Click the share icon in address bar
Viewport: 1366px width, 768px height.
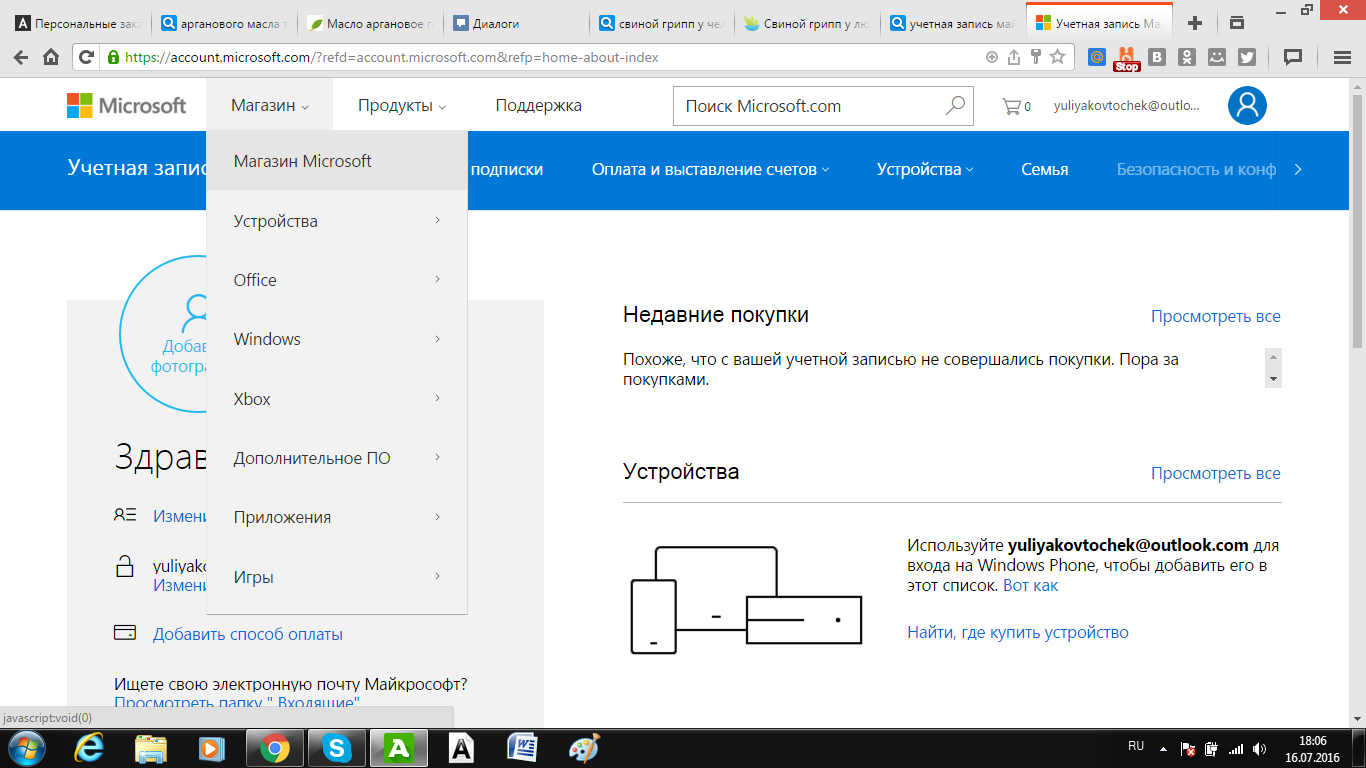pos(1014,57)
